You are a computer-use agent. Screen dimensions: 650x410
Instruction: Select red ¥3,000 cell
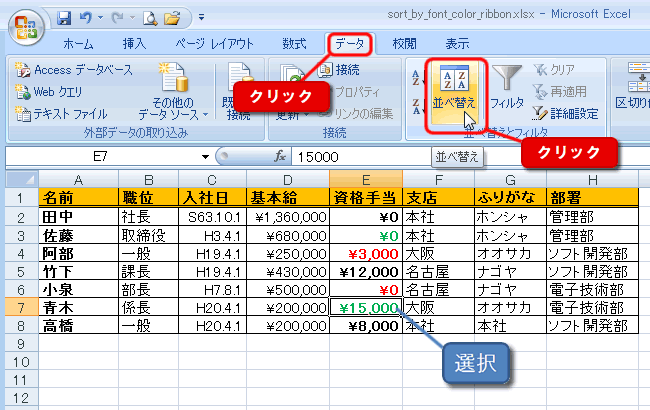pos(366,253)
